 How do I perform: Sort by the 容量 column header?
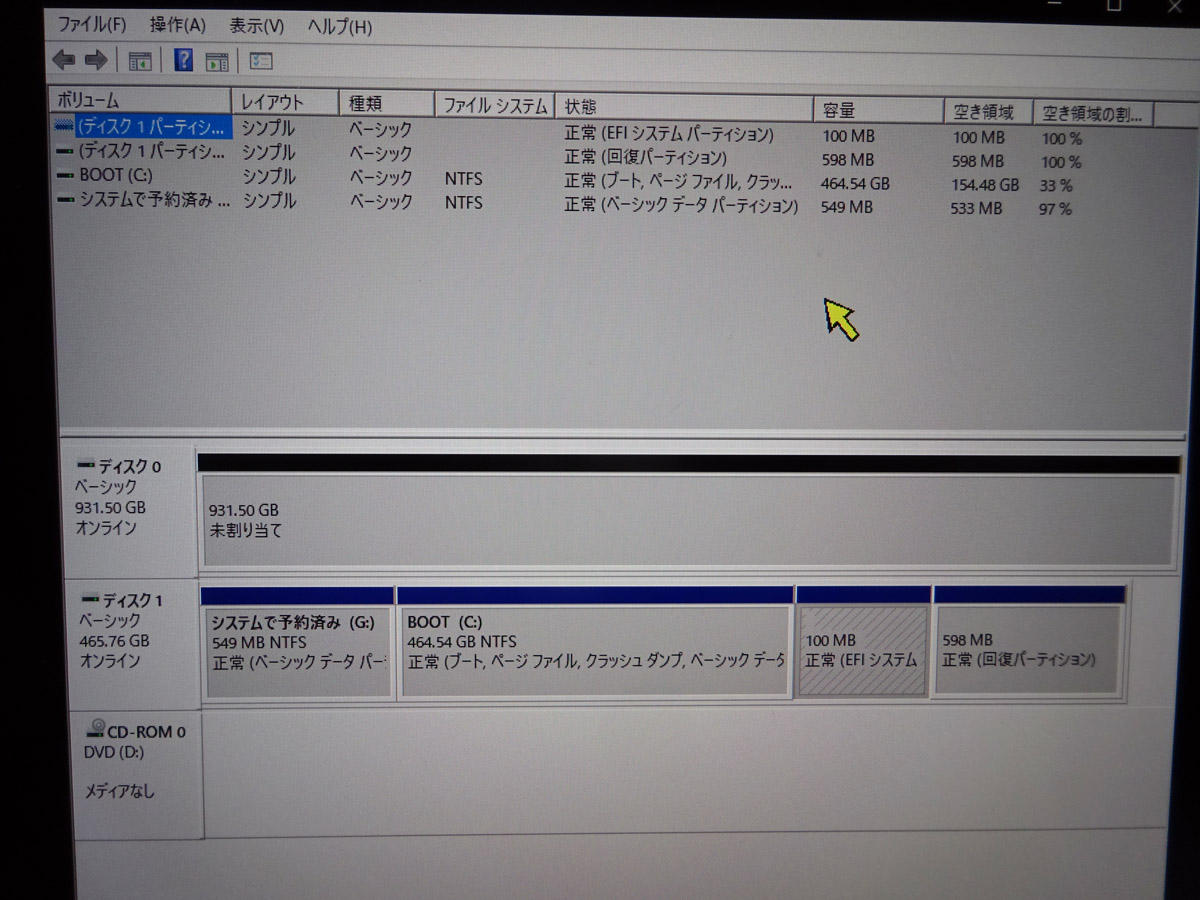(x=879, y=111)
